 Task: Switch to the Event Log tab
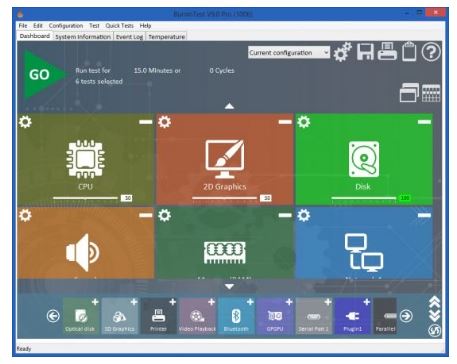tap(129, 37)
